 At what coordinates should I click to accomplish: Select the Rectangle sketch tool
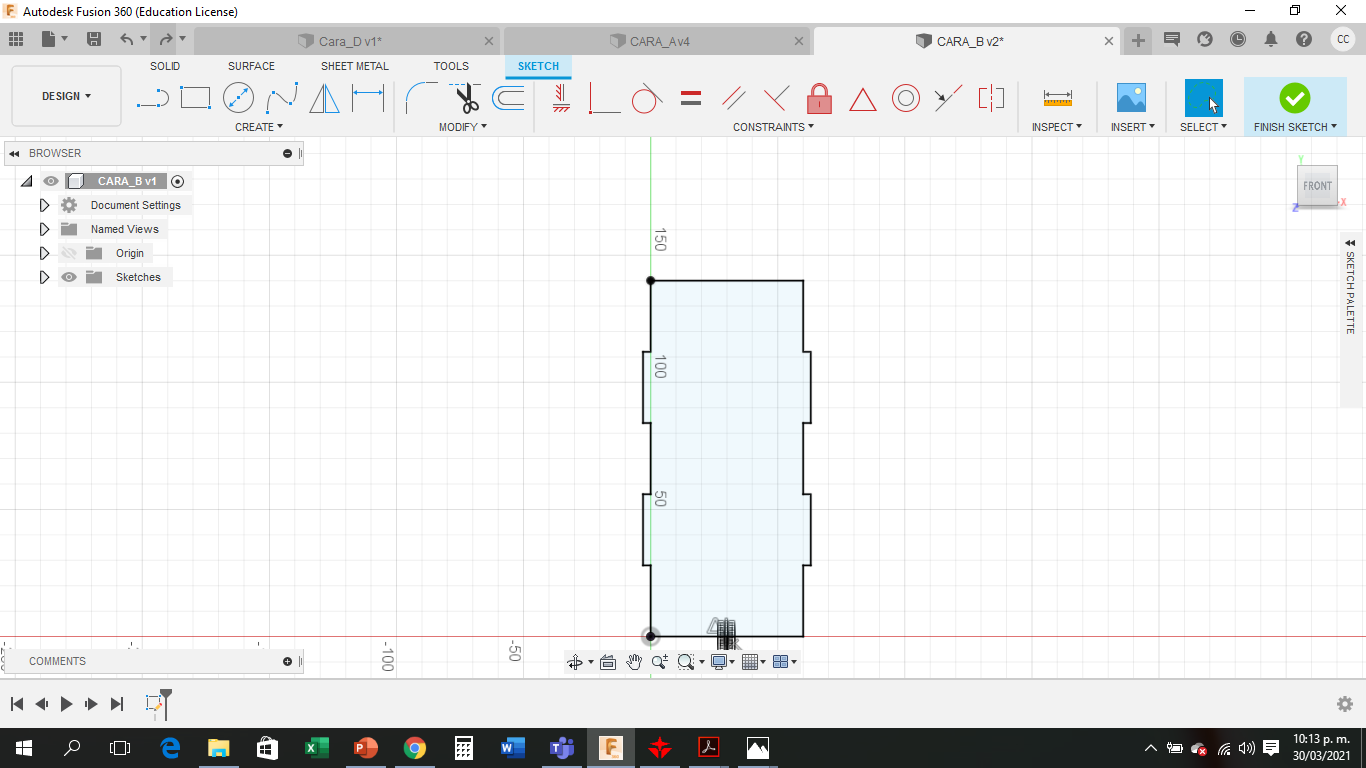[x=195, y=98]
